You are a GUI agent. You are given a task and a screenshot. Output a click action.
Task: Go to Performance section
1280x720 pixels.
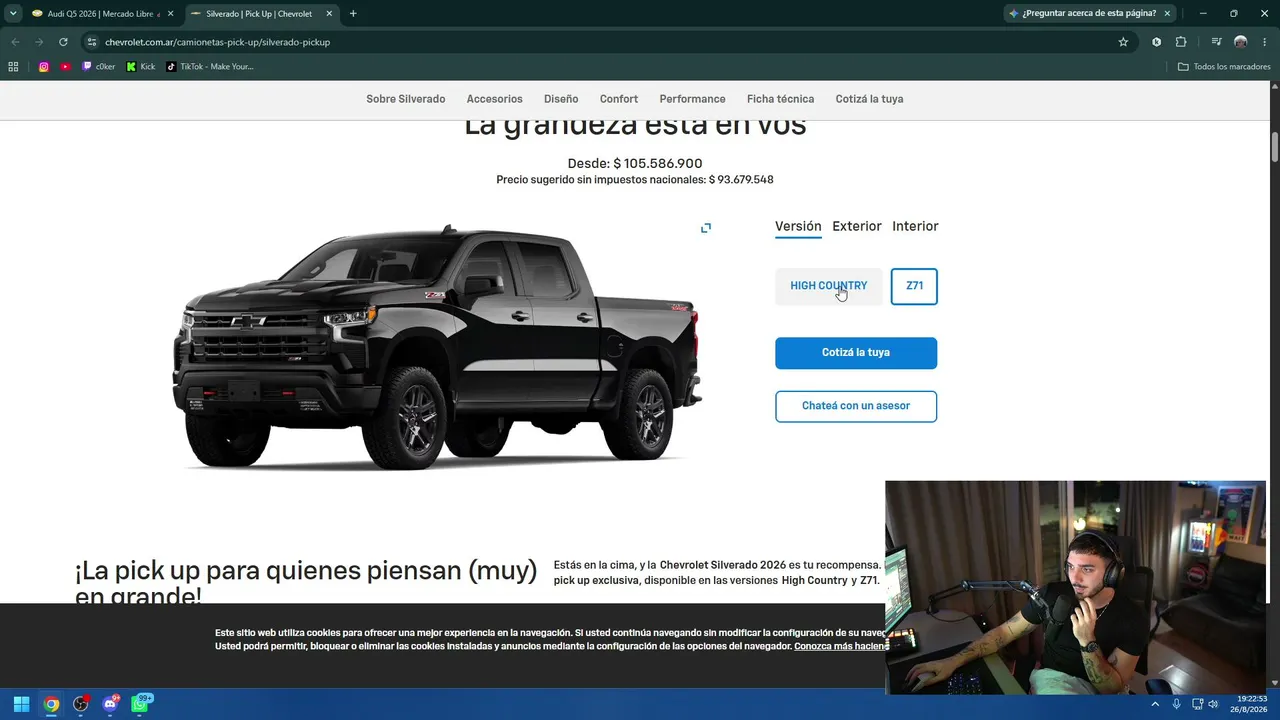[692, 99]
